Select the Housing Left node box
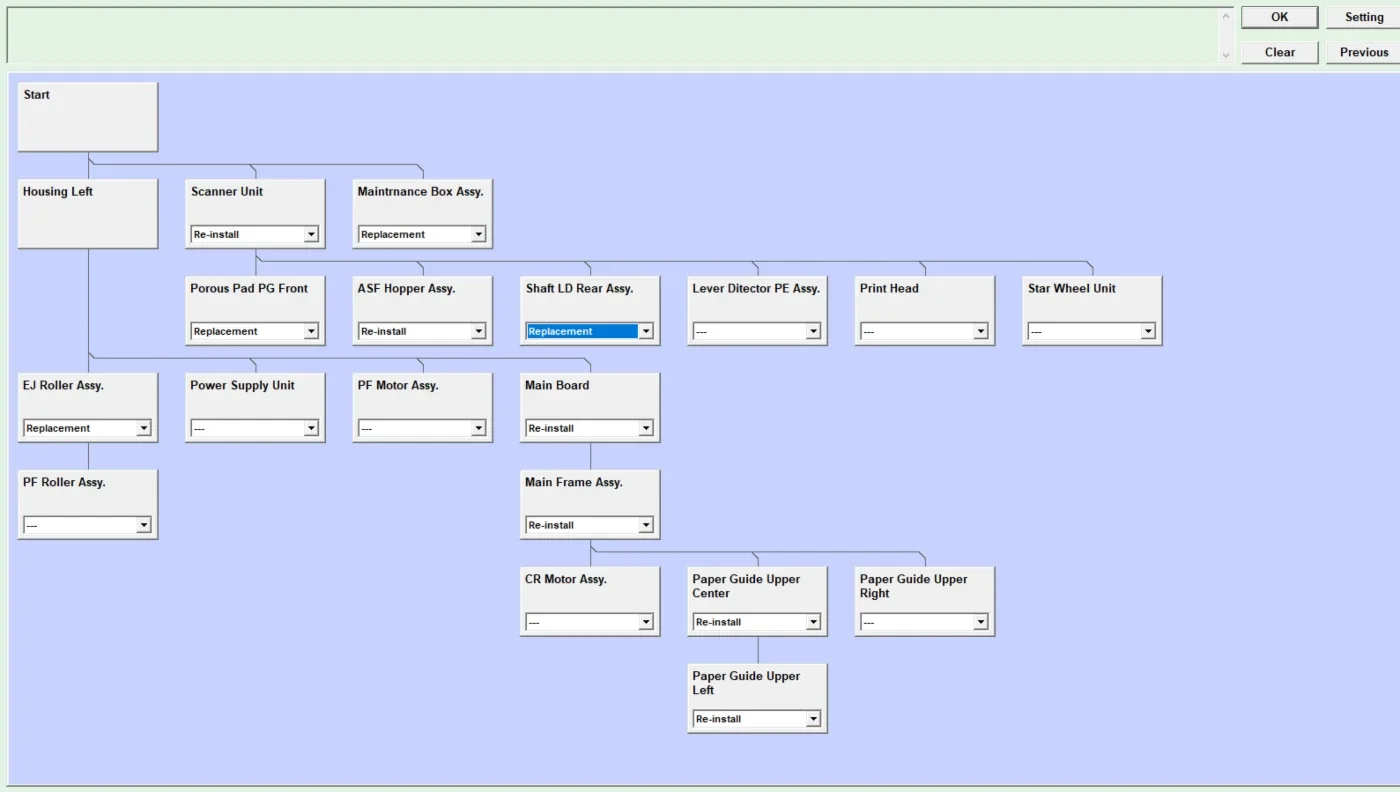The height and width of the screenshot is (792, 1400). coord(88,214)
